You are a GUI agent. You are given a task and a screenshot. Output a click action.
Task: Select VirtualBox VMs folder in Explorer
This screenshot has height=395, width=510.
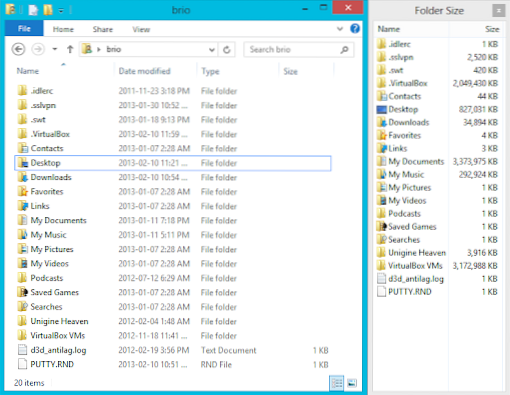click(x=173, y=336)
